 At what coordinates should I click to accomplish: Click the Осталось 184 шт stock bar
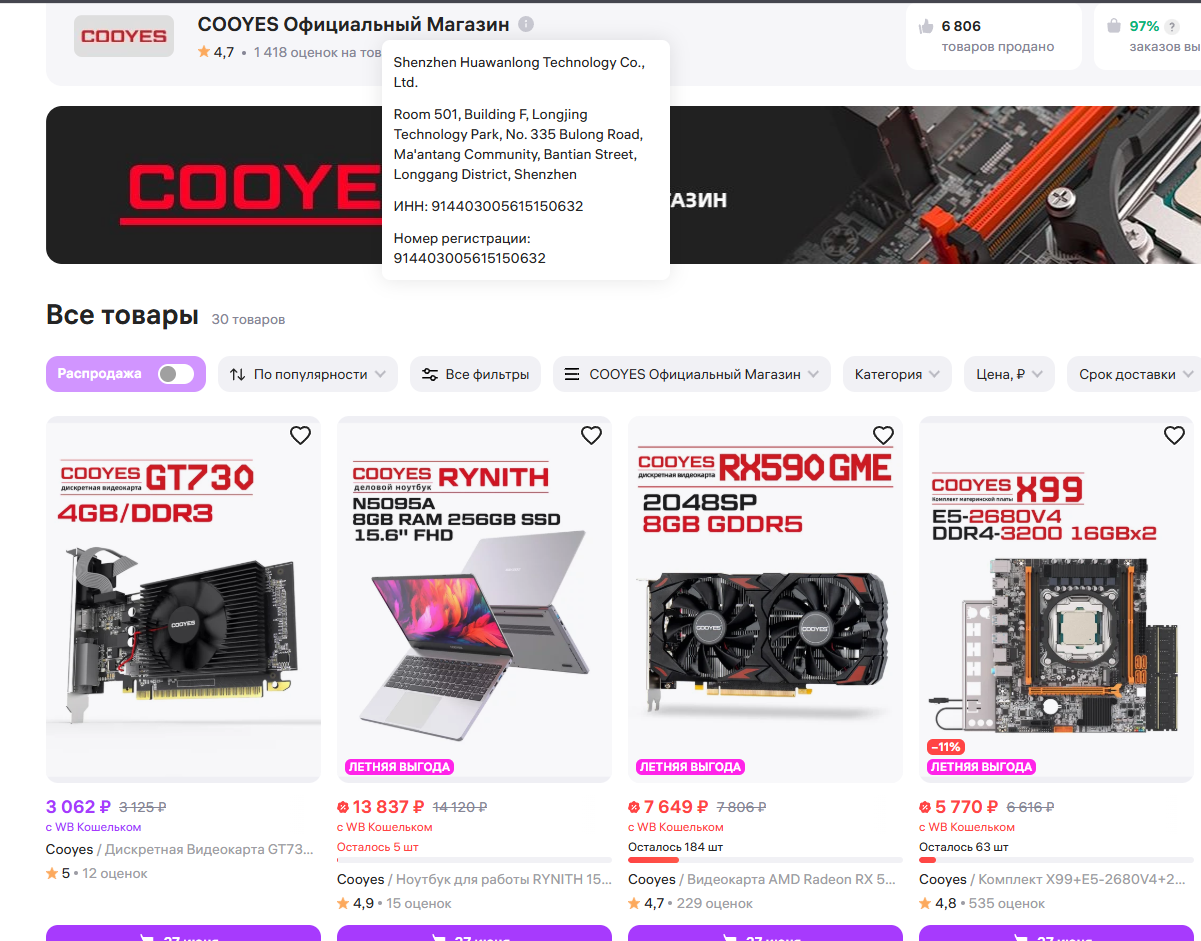765,859
